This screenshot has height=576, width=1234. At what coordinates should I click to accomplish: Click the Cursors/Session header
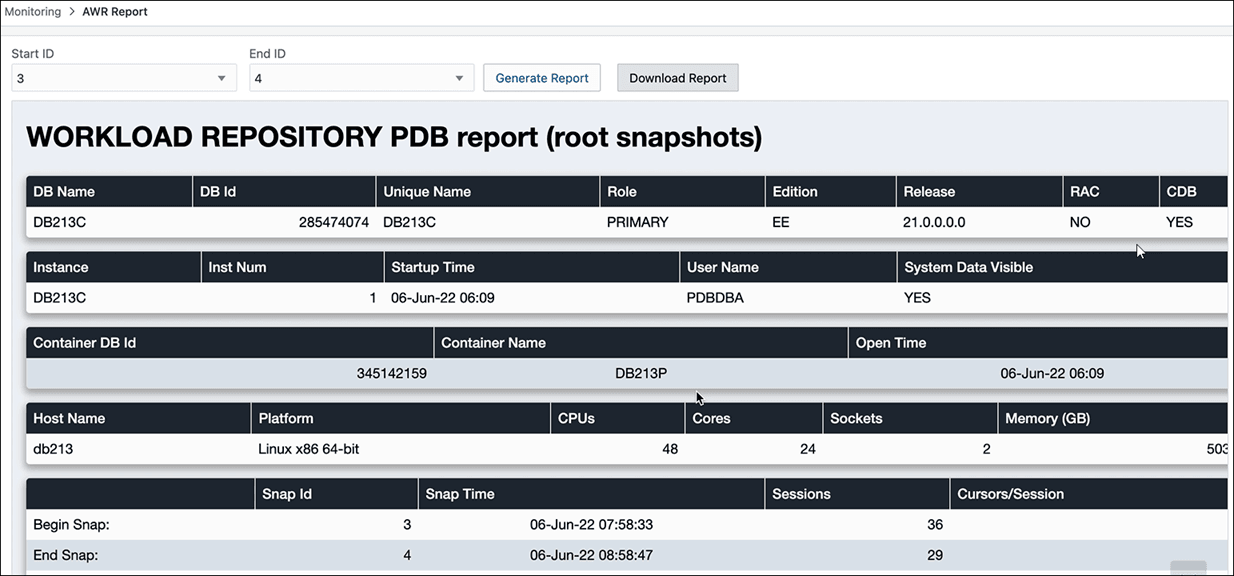point(1089,493)
